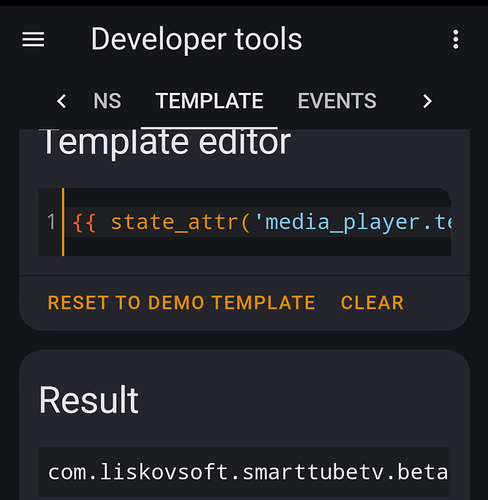Click the 'media_player.te string in code
488x500 pixels.
(x=352, y=222)
